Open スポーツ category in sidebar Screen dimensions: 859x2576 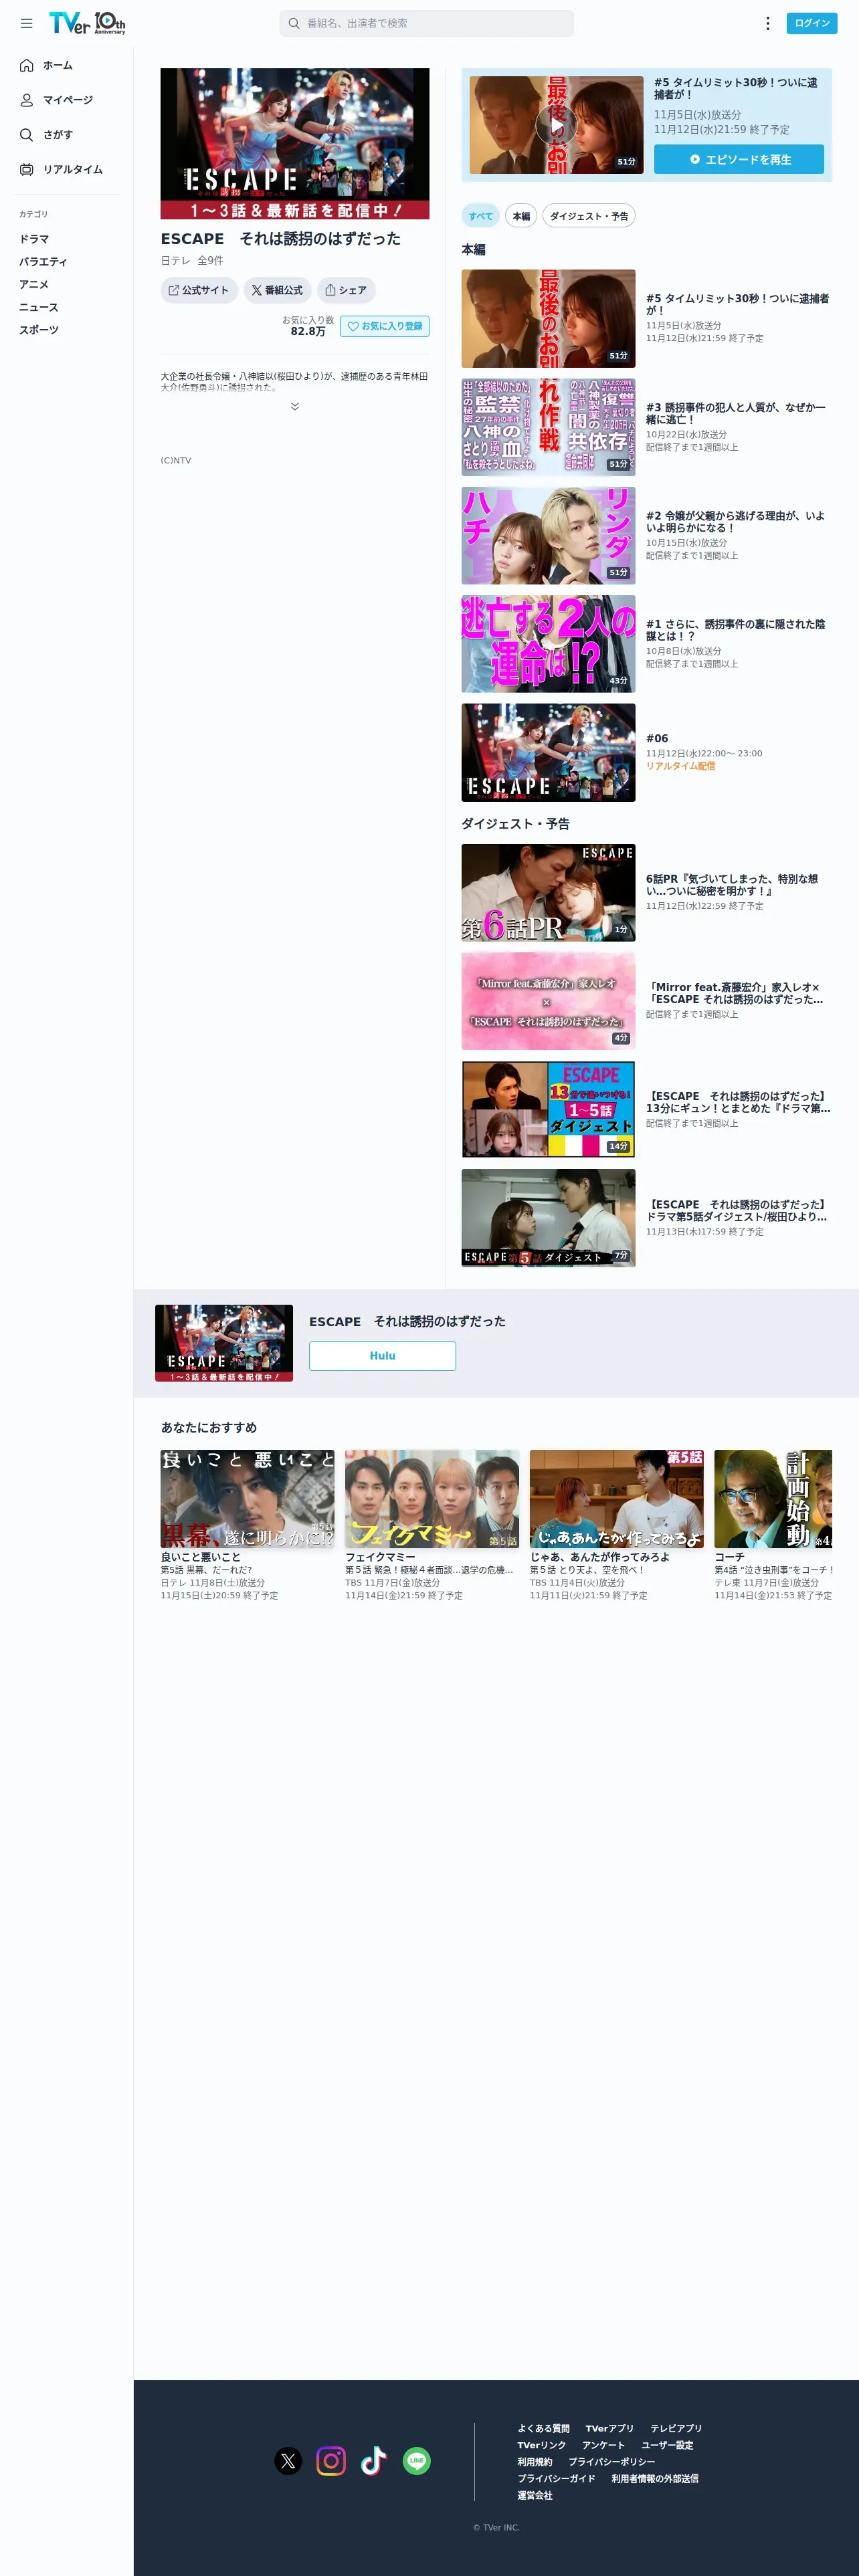[x=39, y=330]
